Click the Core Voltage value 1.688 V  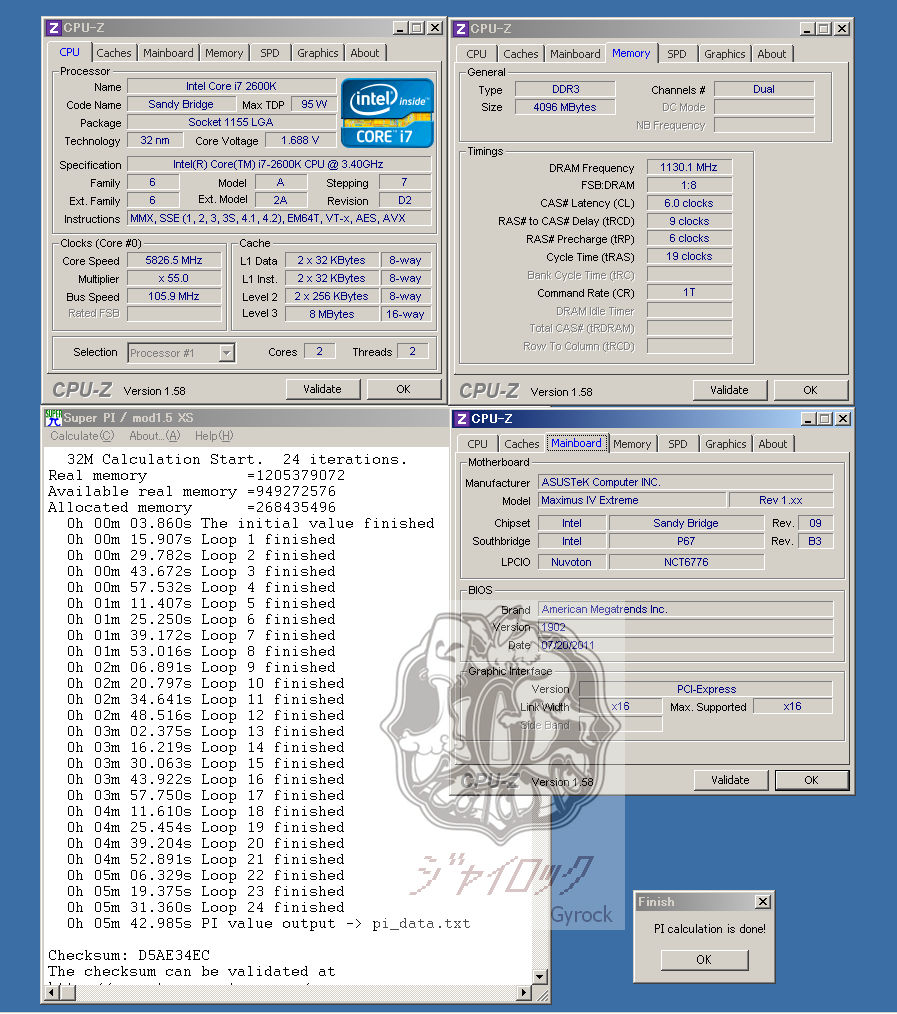point(300,140)
